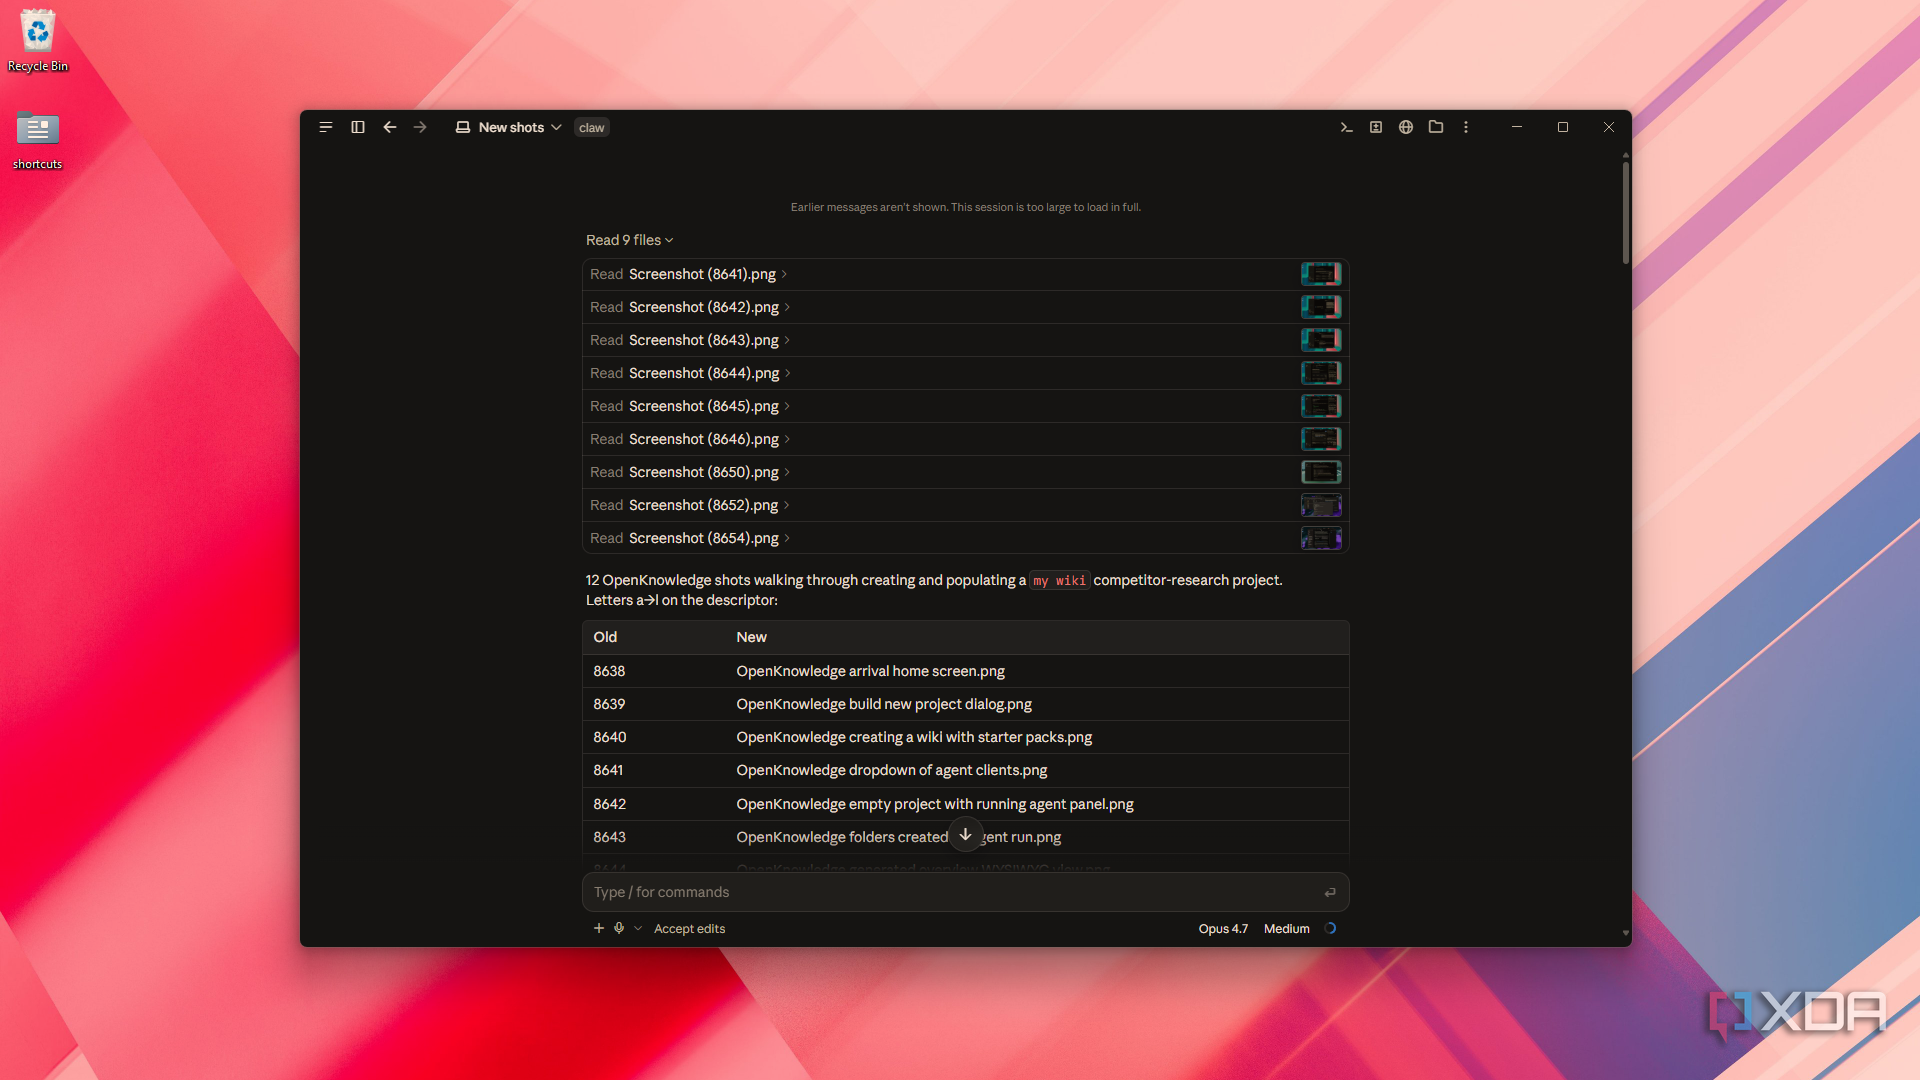
Task: Click the claw tag badge
Action: coord(591,128)
